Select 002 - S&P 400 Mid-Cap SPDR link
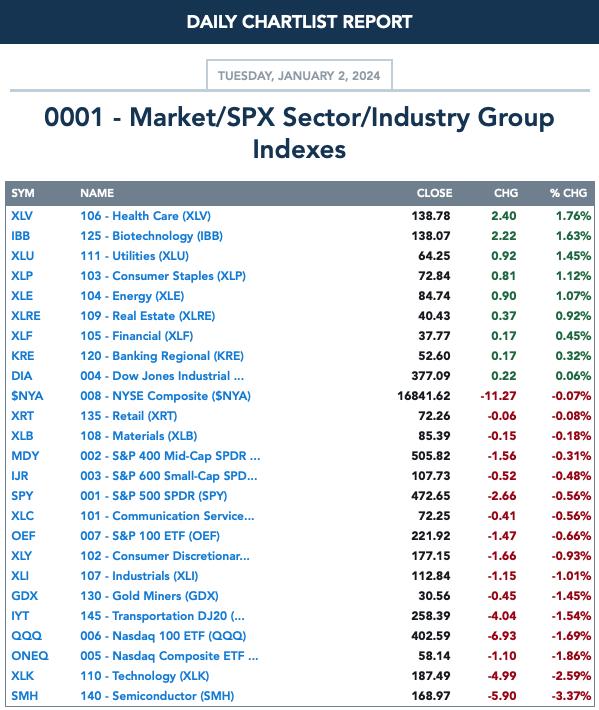This screenshot has height=710, width=599. tap(170, 456)
